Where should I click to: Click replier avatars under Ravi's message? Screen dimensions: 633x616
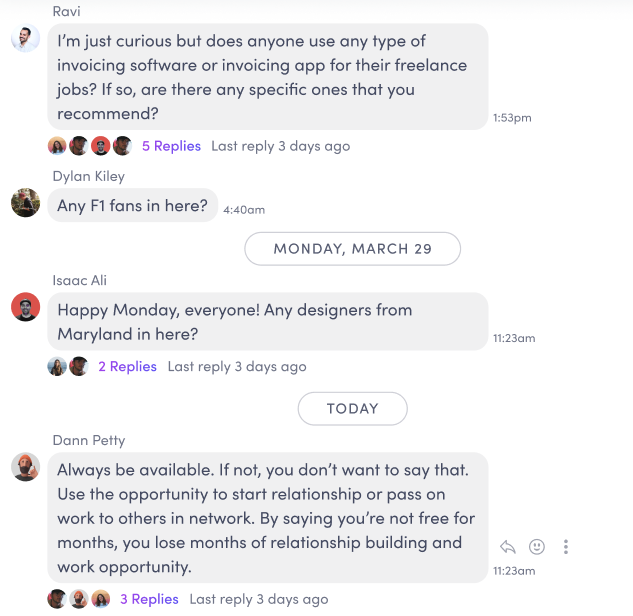click(x=90, y=146)
